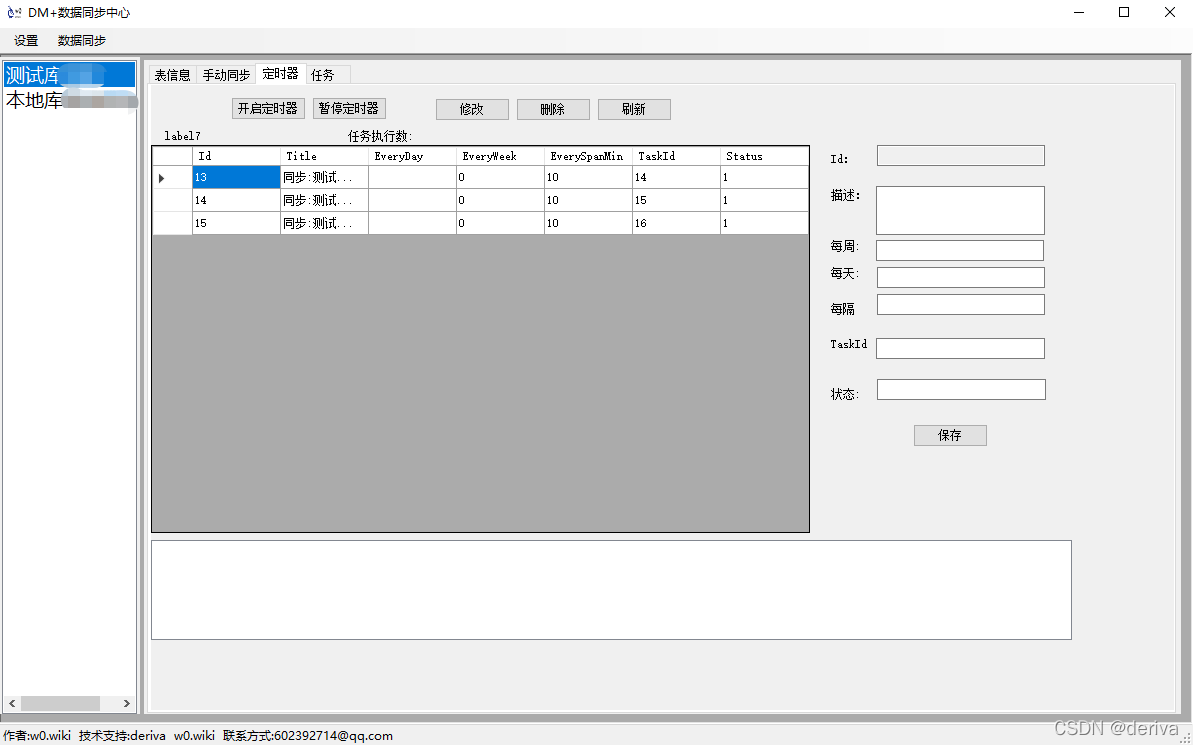Viewport: 1193px width, 745px height.
Task: Open the 设置 menu
Action: (x=26, y=41)
